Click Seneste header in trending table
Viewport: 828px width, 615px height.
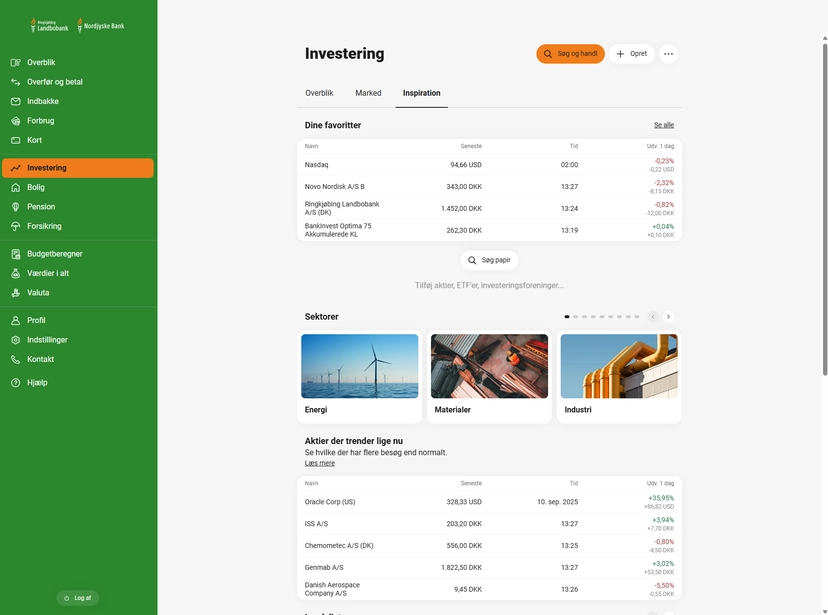pos(471,483)
